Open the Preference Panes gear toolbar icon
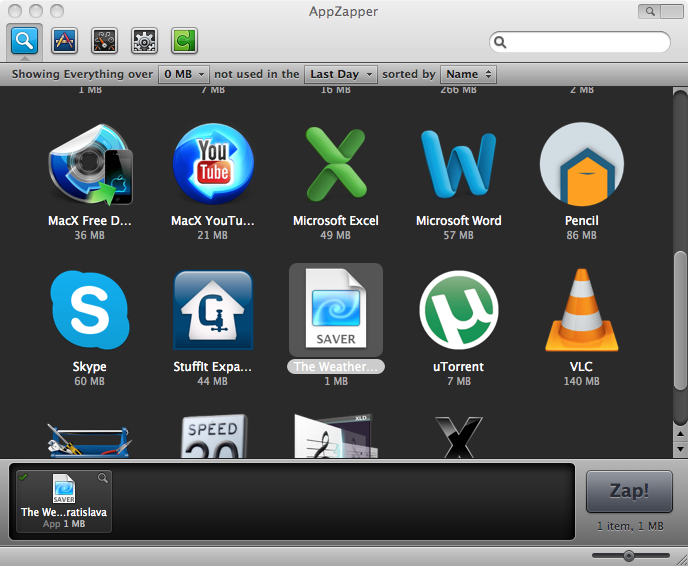688x566 pixels. [144, 41]
